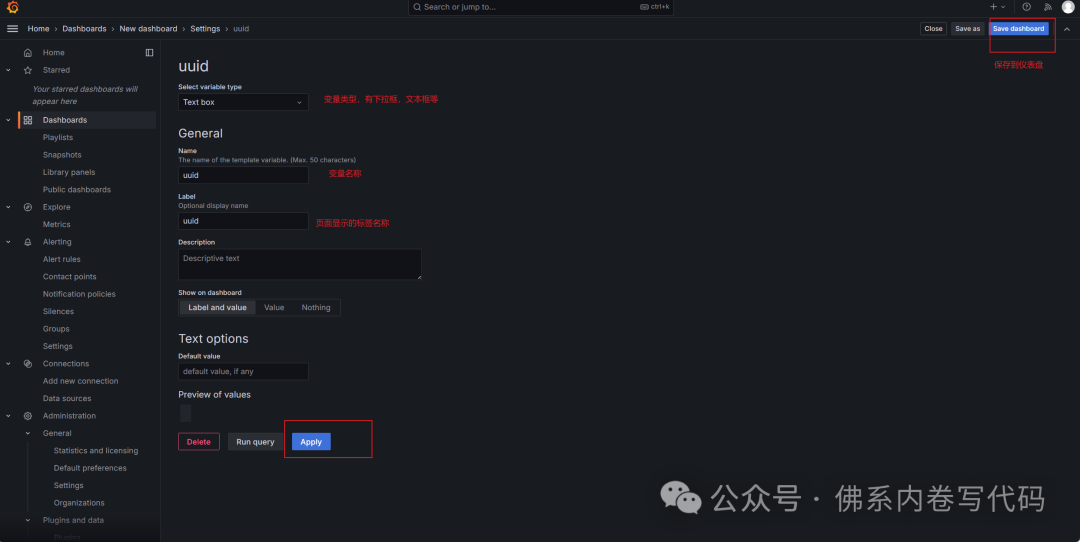Screen dimensions: 1080x542
Task: Open Default preferences
Action: click(x=90, y=468)
